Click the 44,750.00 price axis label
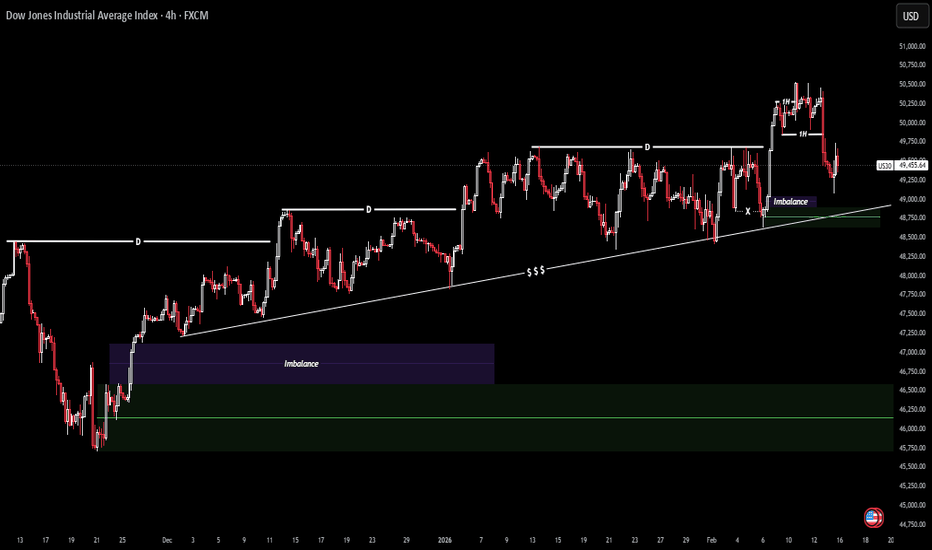This screenshot has width=932, height=550. pyautogui.click(x=912, y=524)
